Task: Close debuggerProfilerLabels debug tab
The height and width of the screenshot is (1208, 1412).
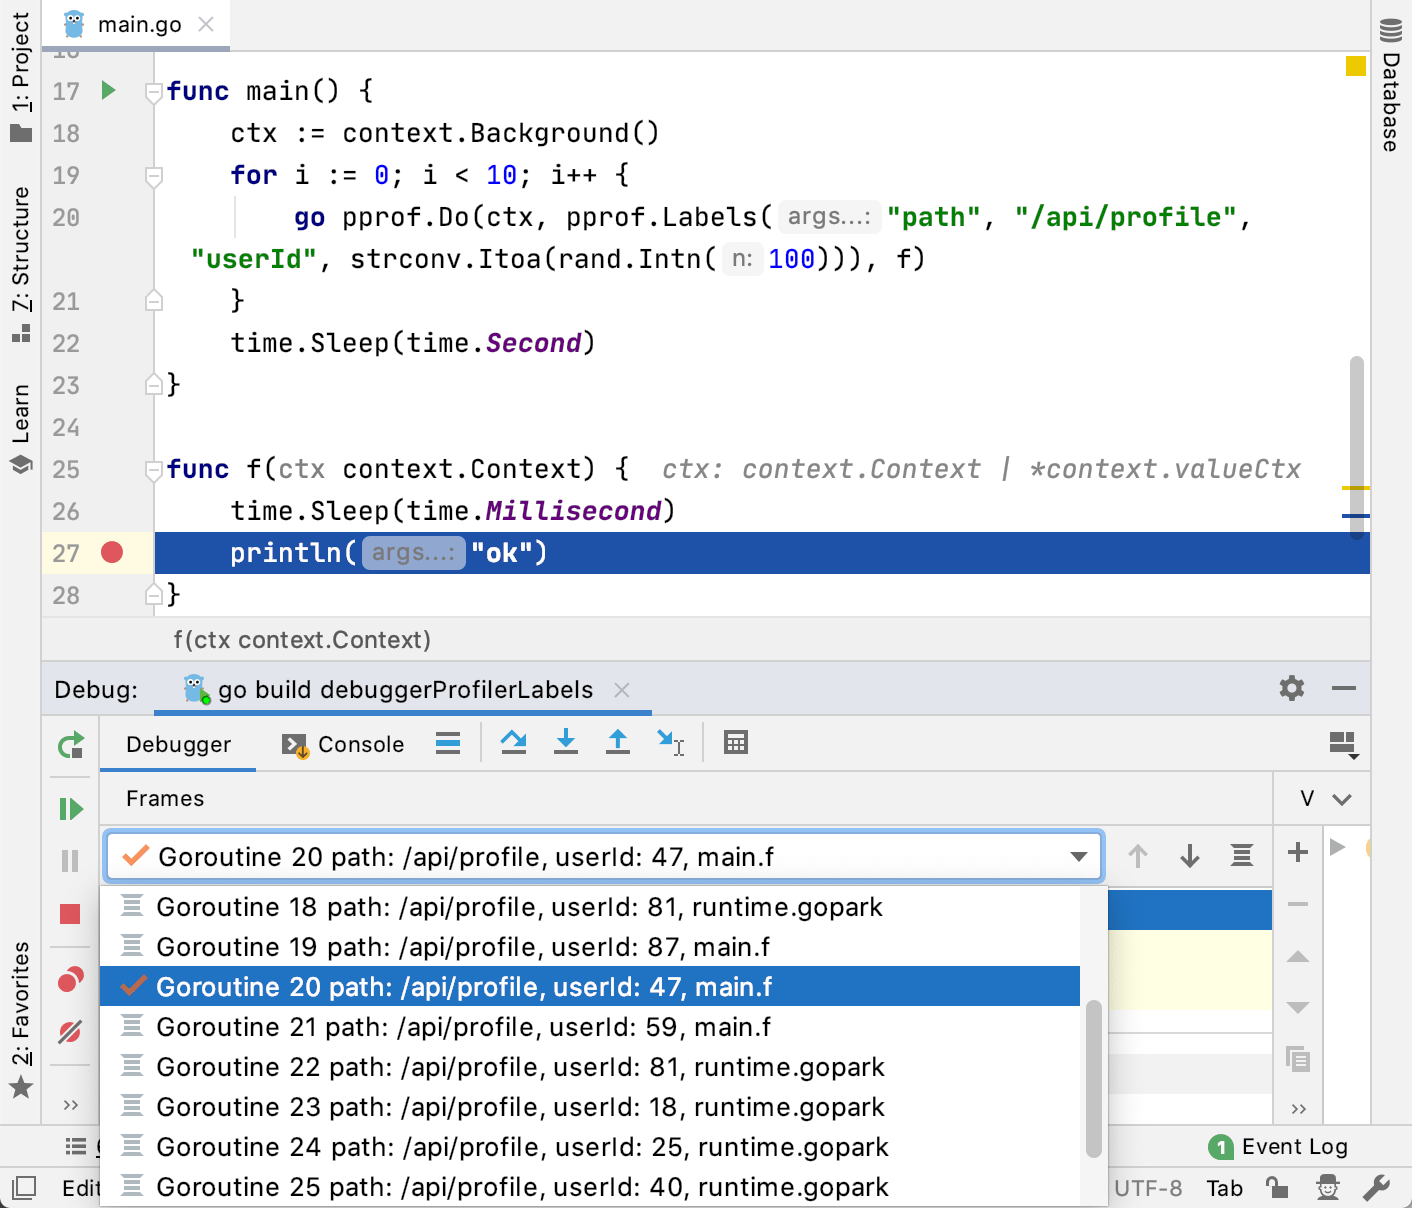Action: pos(622,690)
